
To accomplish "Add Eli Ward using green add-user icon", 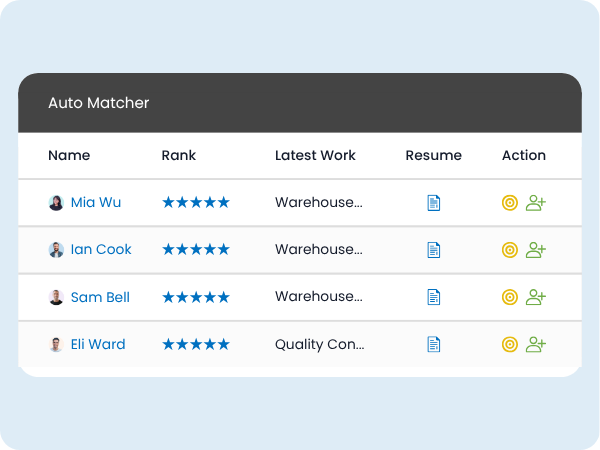I will [x=536, y=344].
